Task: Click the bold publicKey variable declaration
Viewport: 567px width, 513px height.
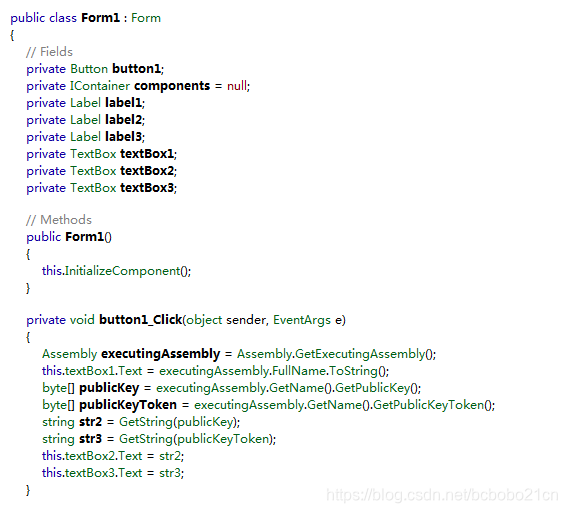Action: pos(109,388)
